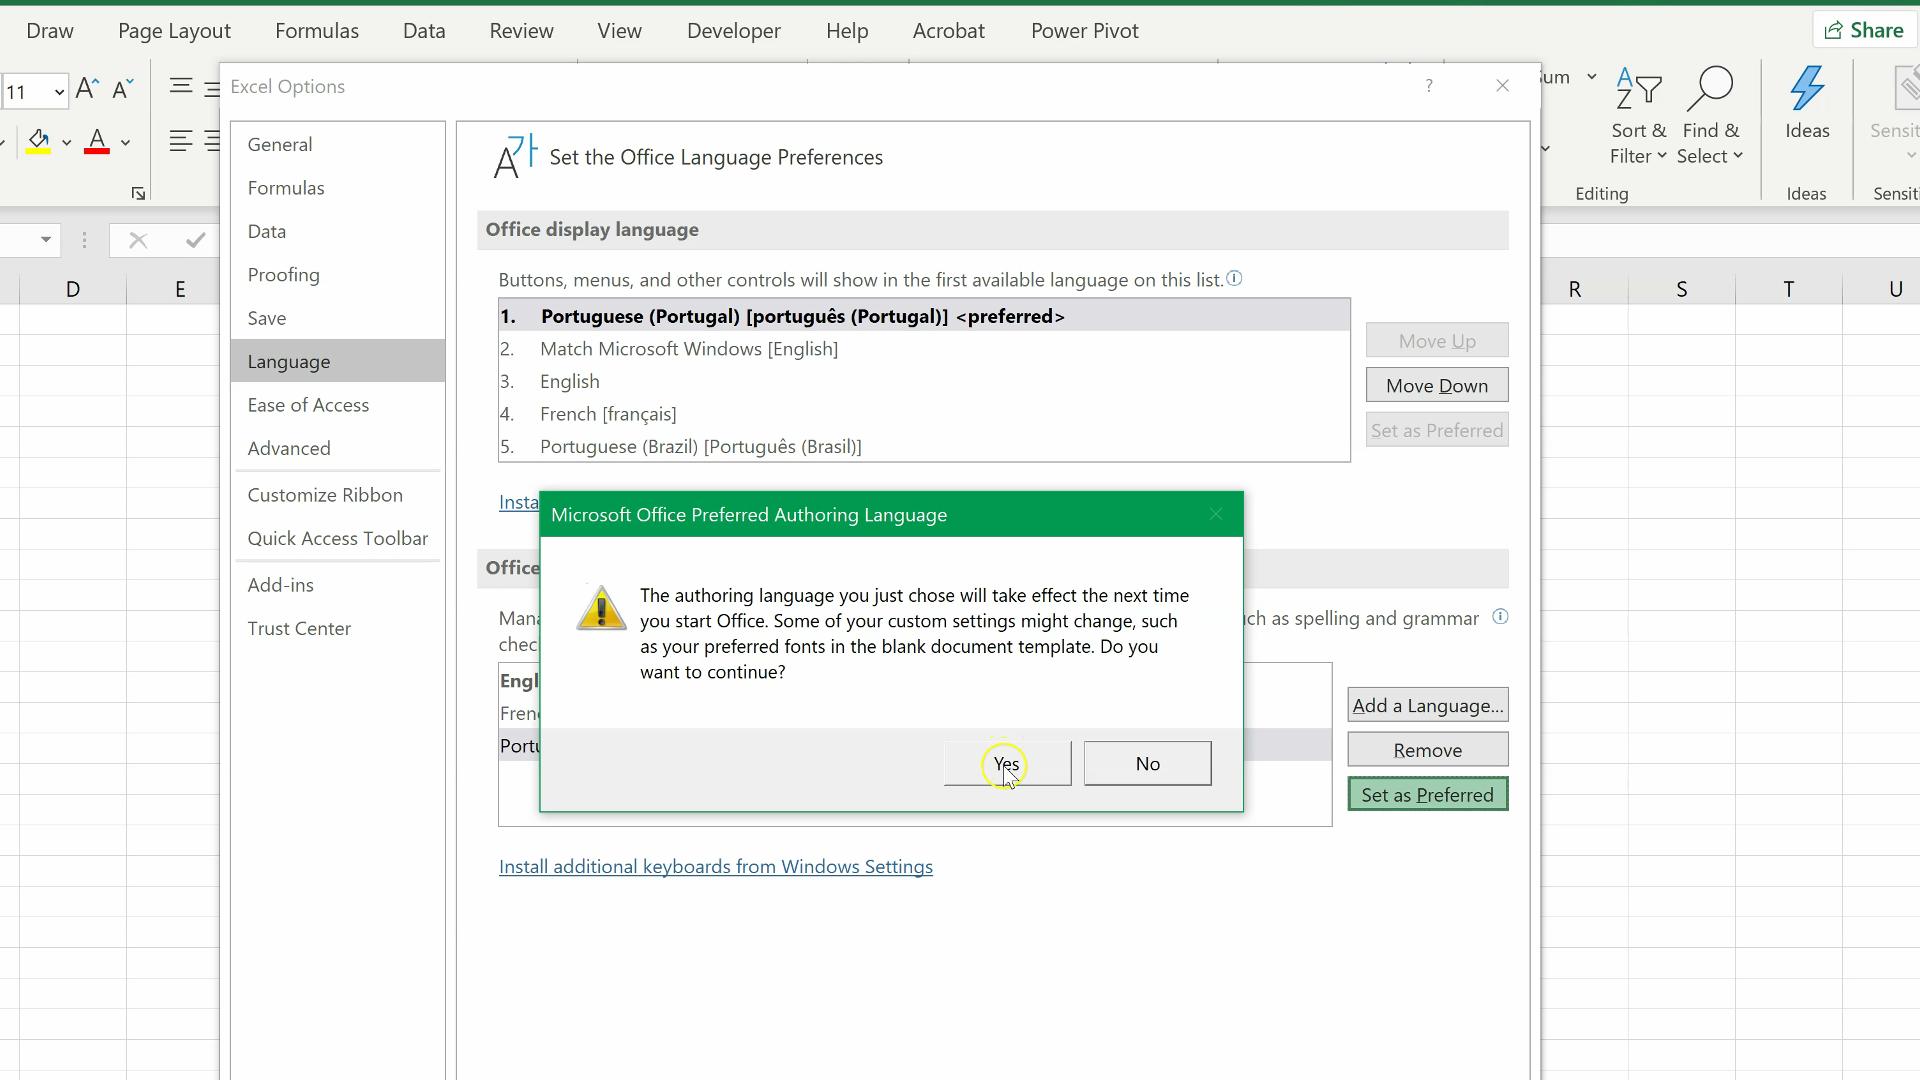Select French français language option
This screenshot has height=1080, width=1920.
[609, 413]
